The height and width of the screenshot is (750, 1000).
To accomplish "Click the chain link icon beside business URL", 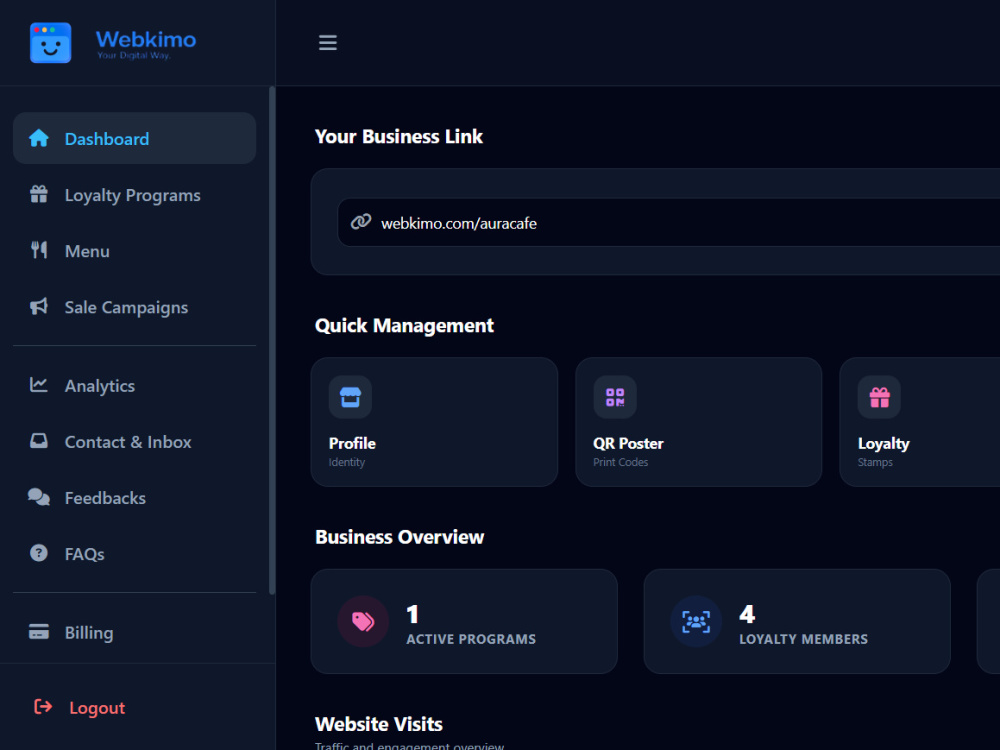I will click(x=361, y=222).
